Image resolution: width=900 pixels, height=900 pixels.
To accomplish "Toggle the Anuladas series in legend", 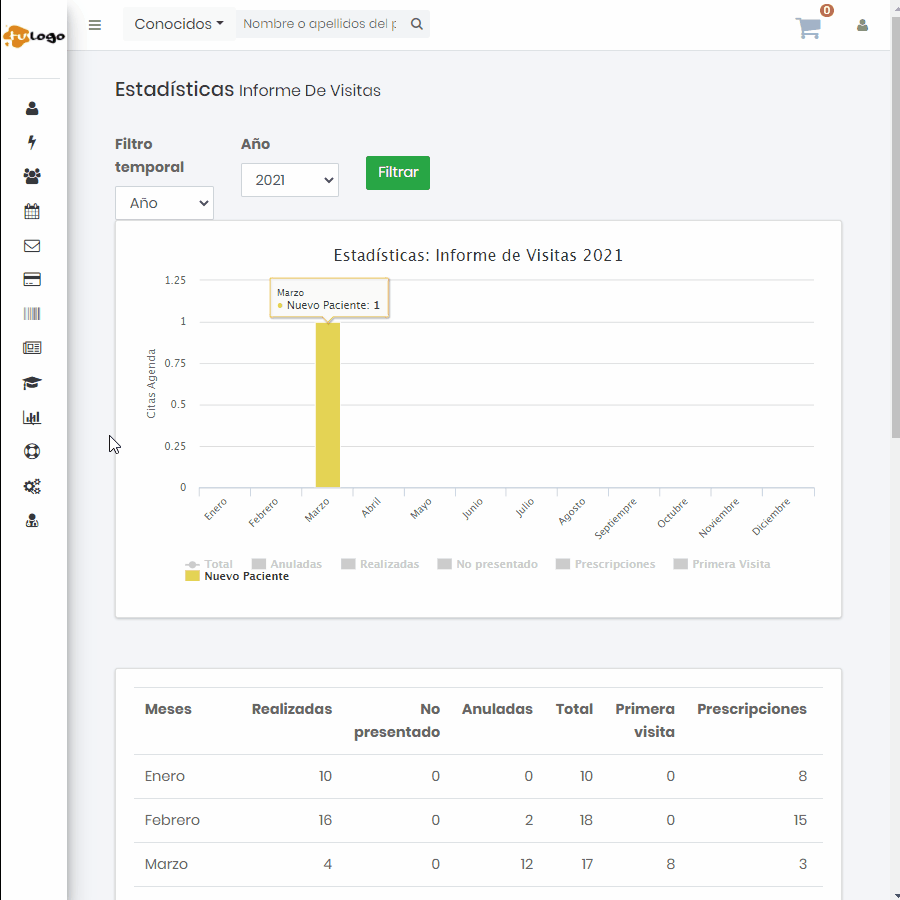I will point(287,564).
